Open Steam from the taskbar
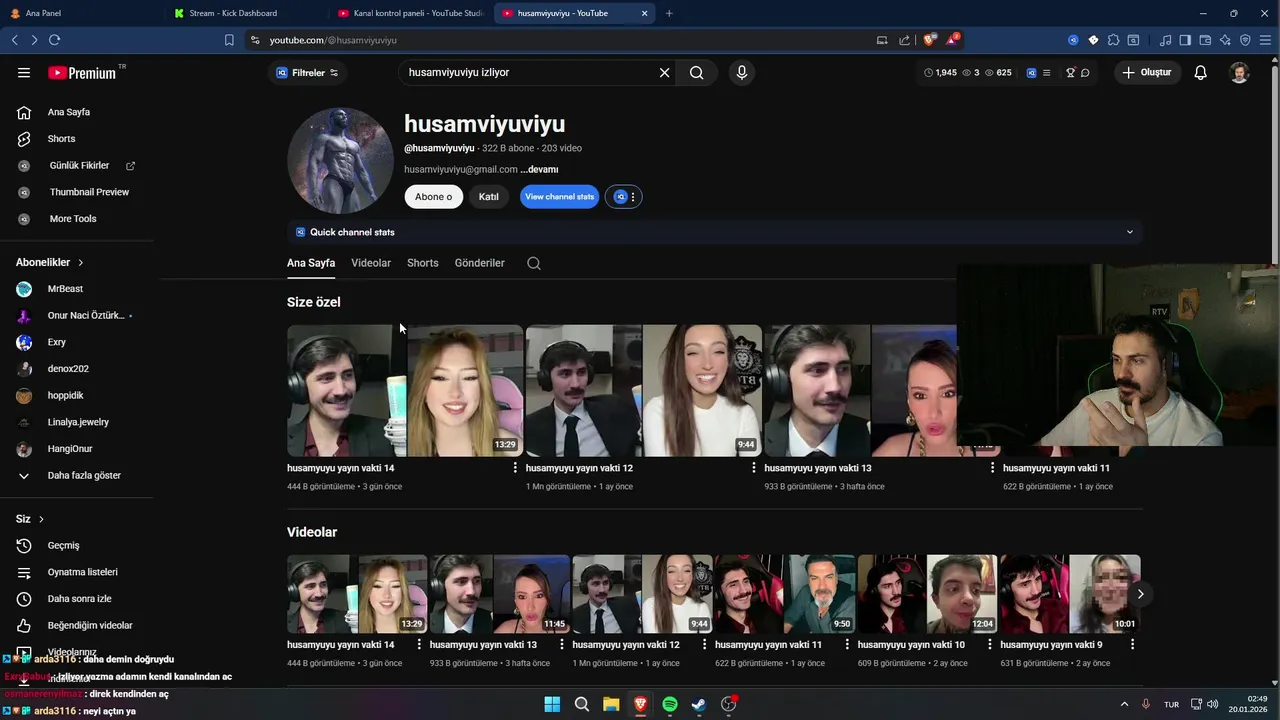Screen dimensions: 1280x720 (699, 704)
